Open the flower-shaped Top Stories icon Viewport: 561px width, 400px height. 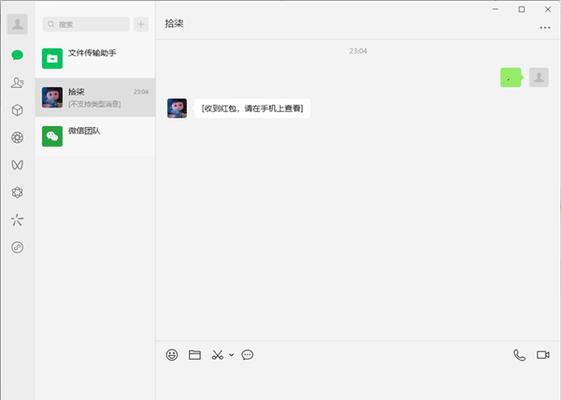click(x=17, y=192)
